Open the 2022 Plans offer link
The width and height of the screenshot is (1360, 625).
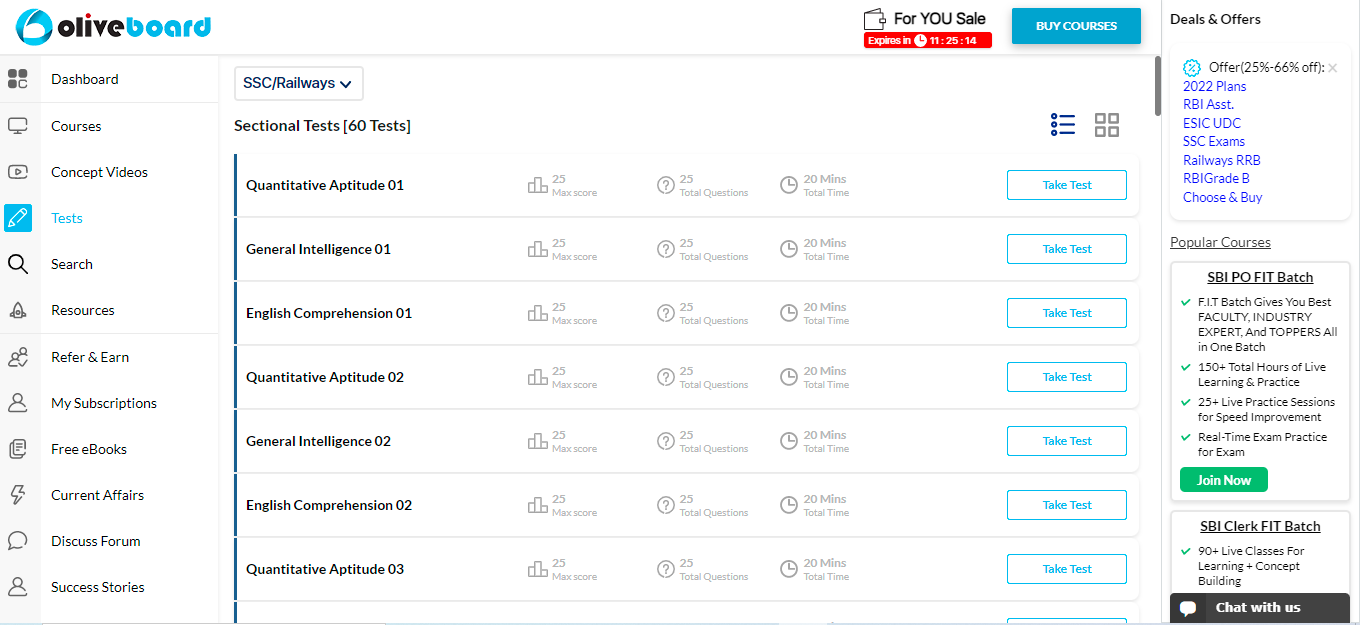(x=1214, y=86)
